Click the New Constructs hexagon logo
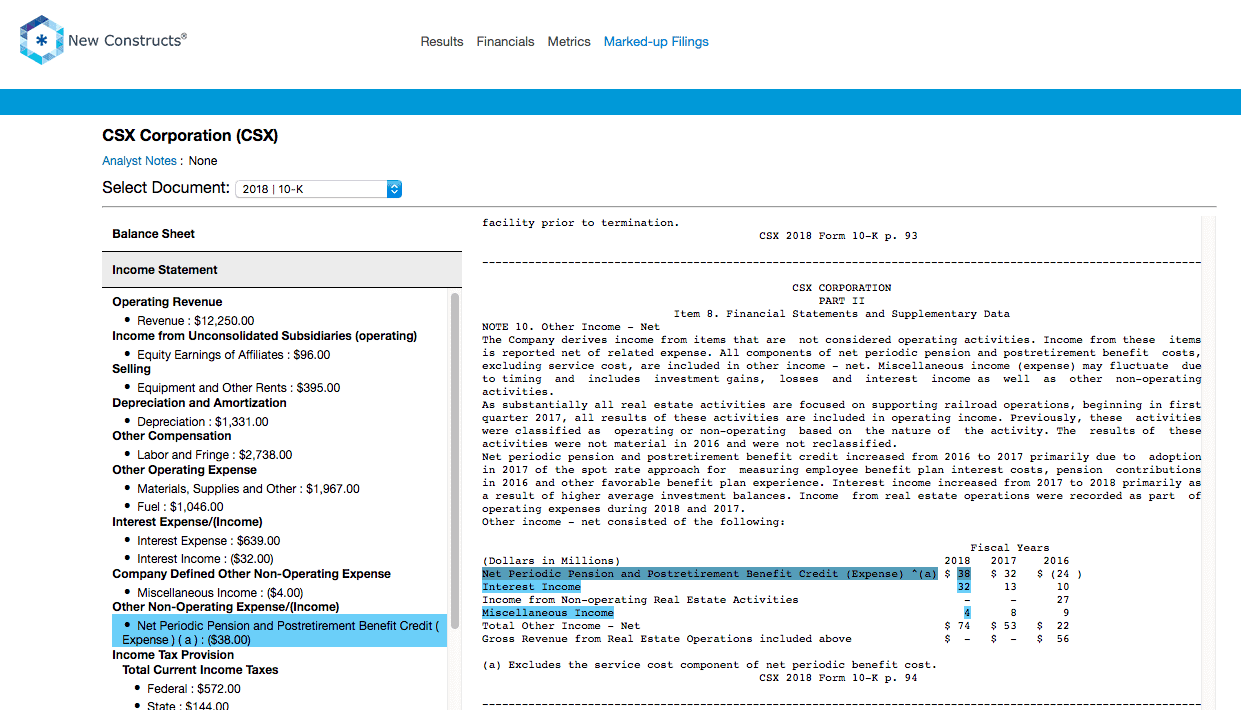 pyautogui.click(x=42, y=41)
